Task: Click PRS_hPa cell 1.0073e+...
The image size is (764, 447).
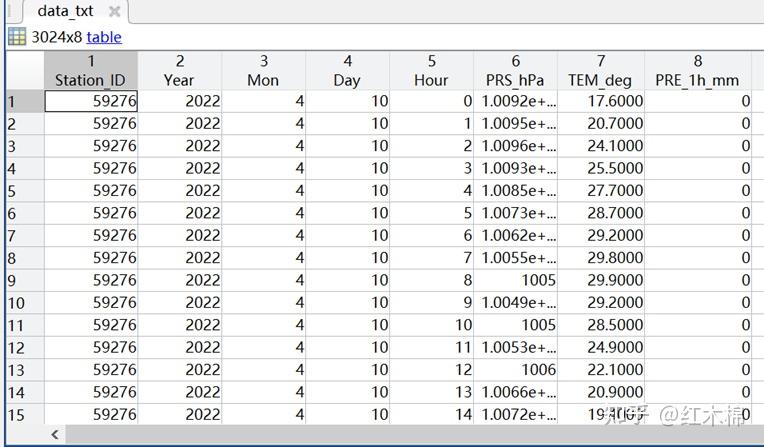Action: coord(516,214)
